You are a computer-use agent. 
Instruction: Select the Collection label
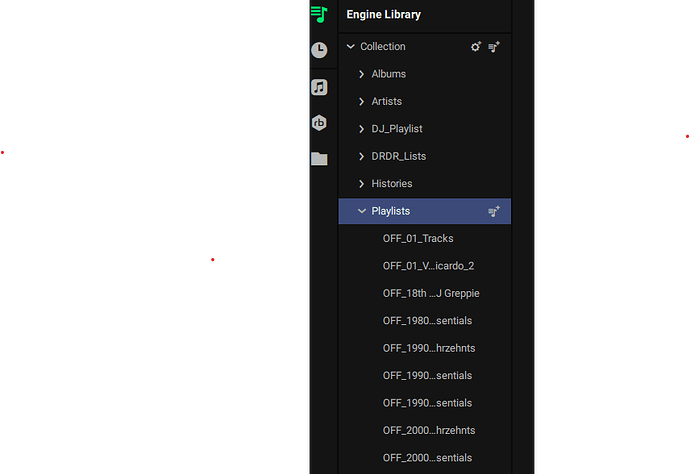(383, 46)
